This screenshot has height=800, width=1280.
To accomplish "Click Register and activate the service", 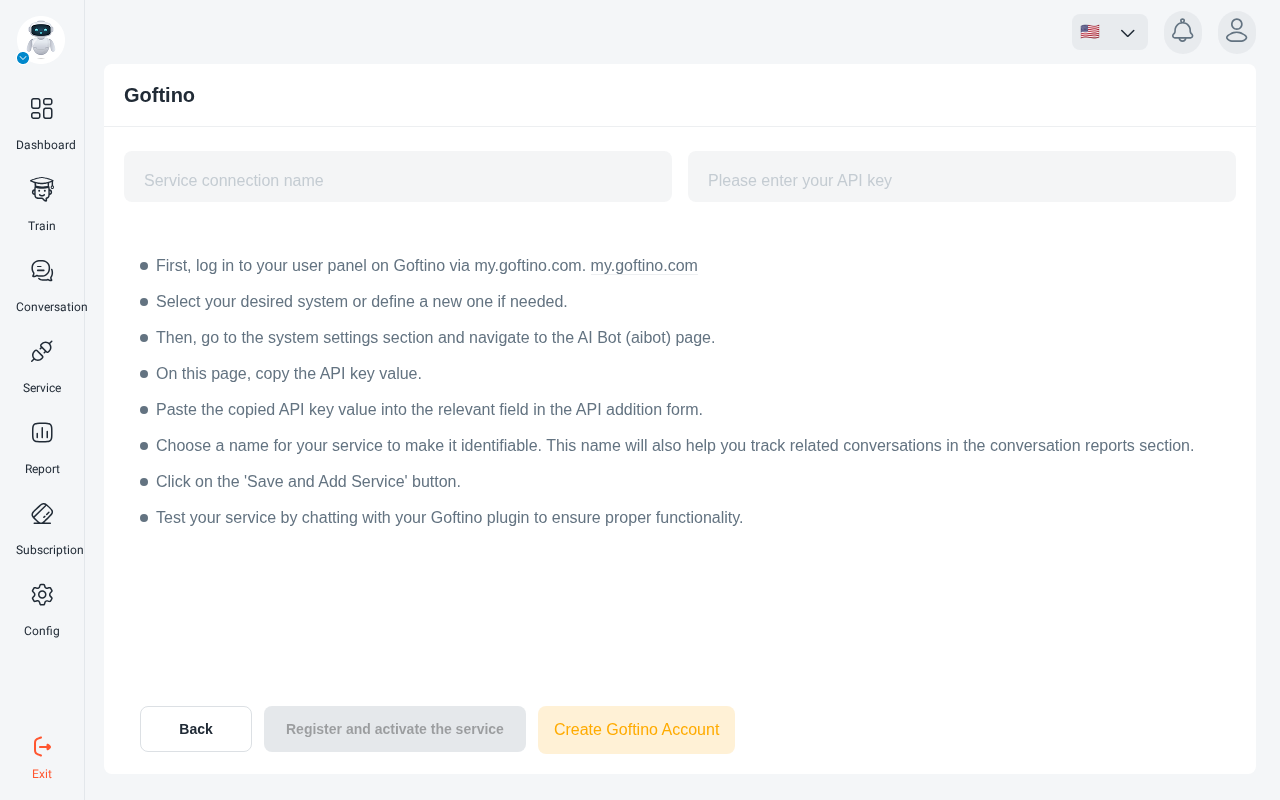I will coord(395,729).
